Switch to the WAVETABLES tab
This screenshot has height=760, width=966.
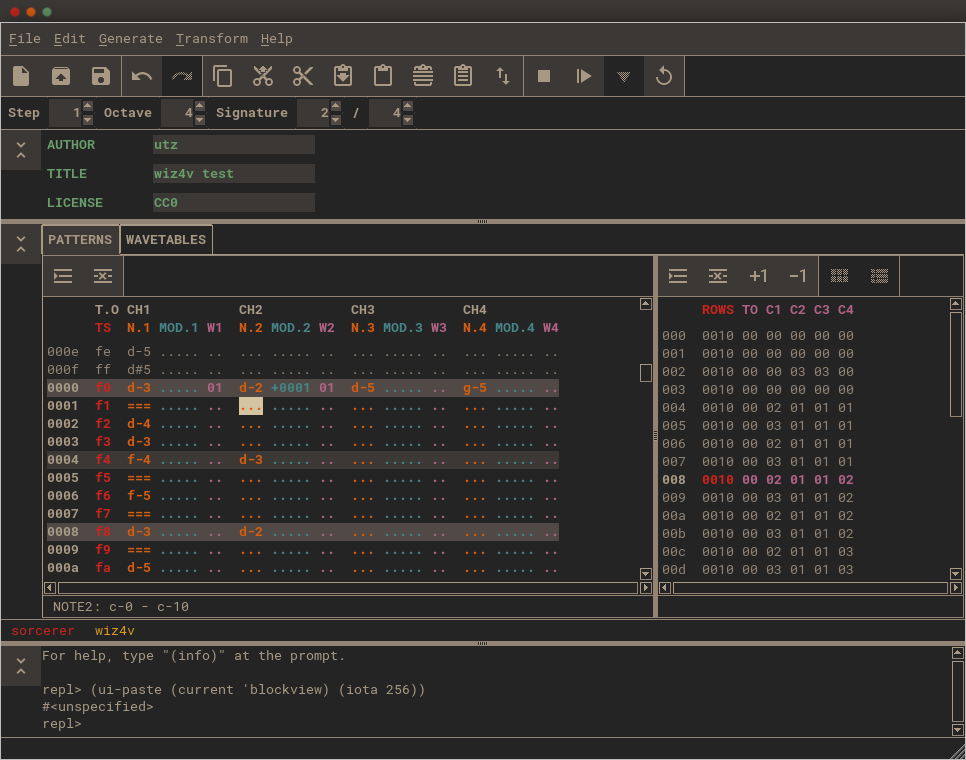tap(166, 240)
